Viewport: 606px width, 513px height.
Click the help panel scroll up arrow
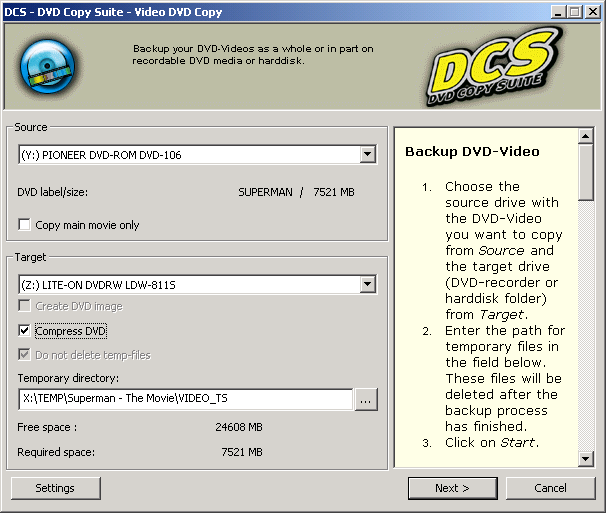pyautogui.click(x=586, y=136)
